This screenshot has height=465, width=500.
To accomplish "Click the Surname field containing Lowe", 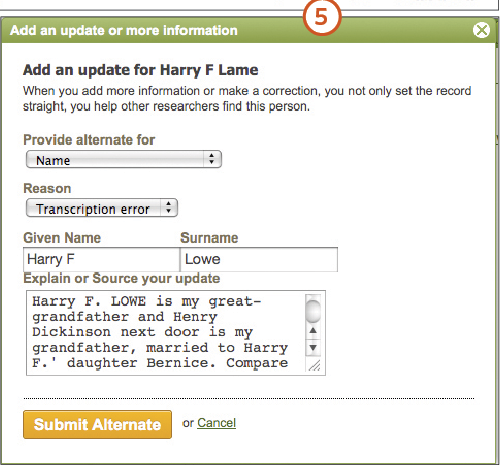I will pyautogui.click(x=259, y=259).
